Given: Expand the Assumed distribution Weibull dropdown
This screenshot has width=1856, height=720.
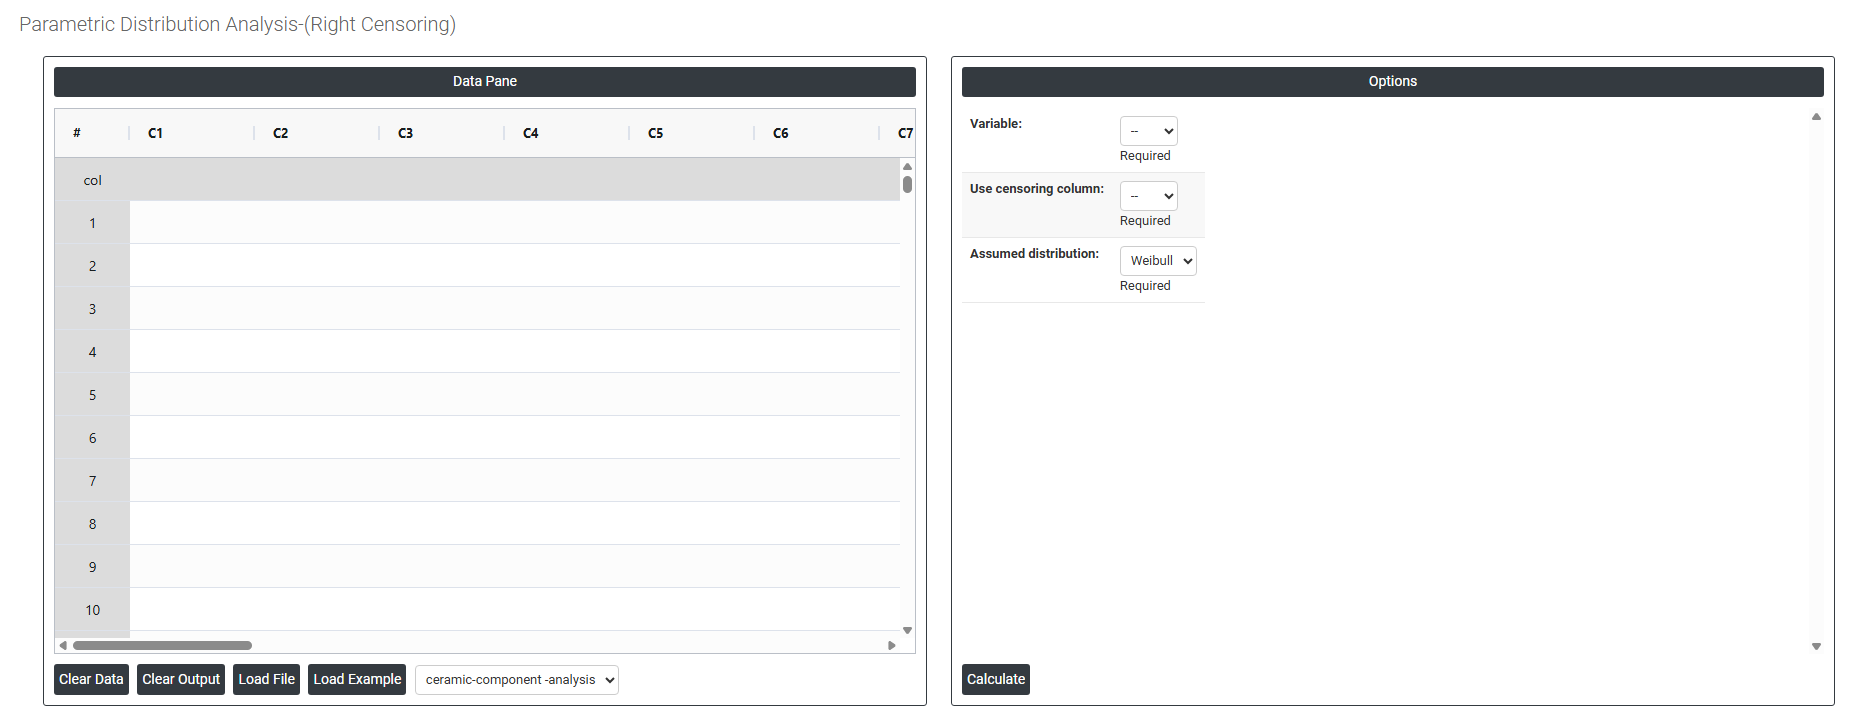Looking at the screenshot, I should (x=1158, y=261).
